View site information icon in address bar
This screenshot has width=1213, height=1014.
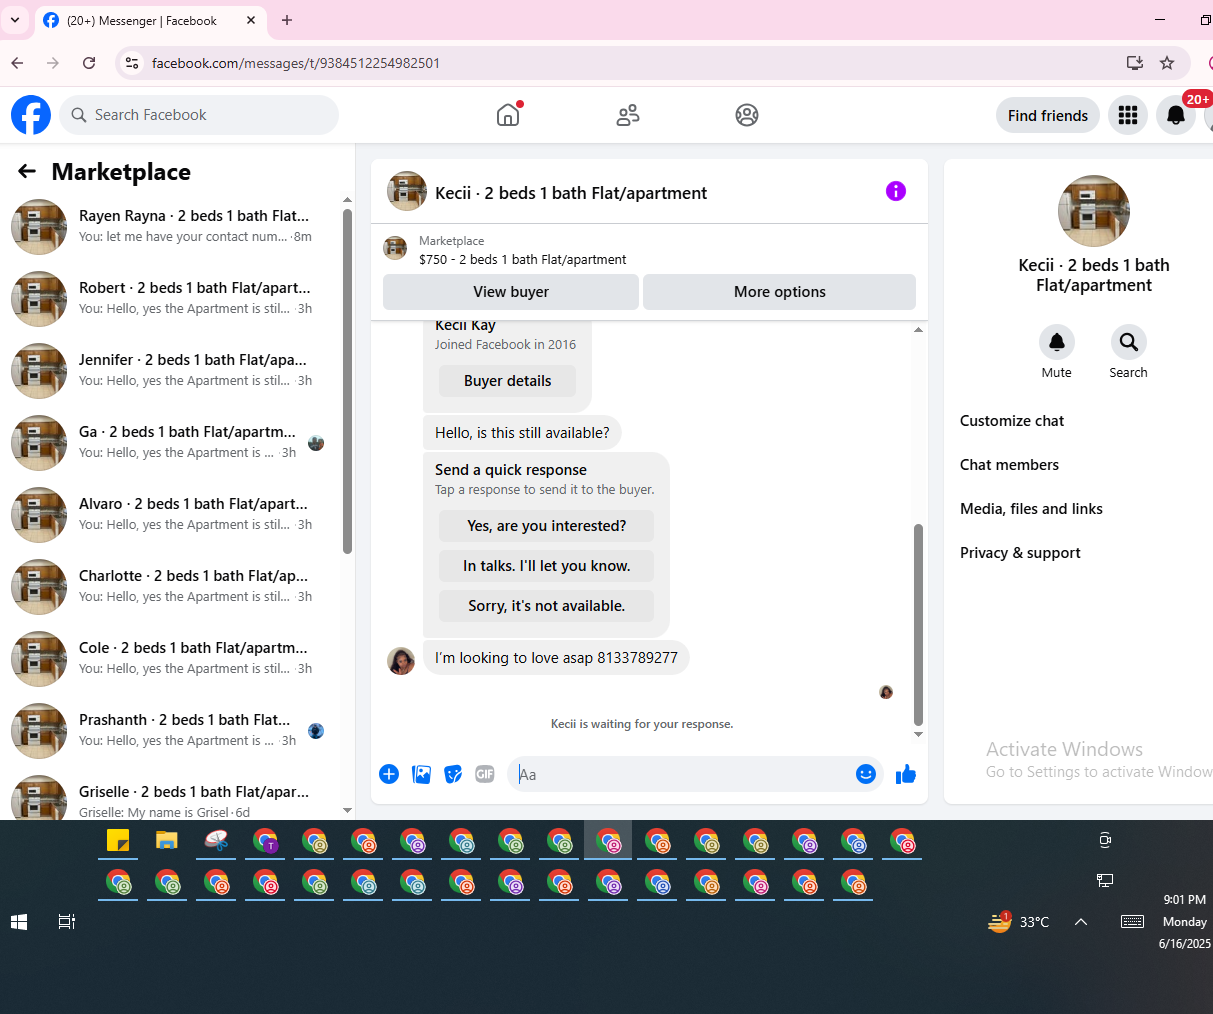[x=131, y=63]
